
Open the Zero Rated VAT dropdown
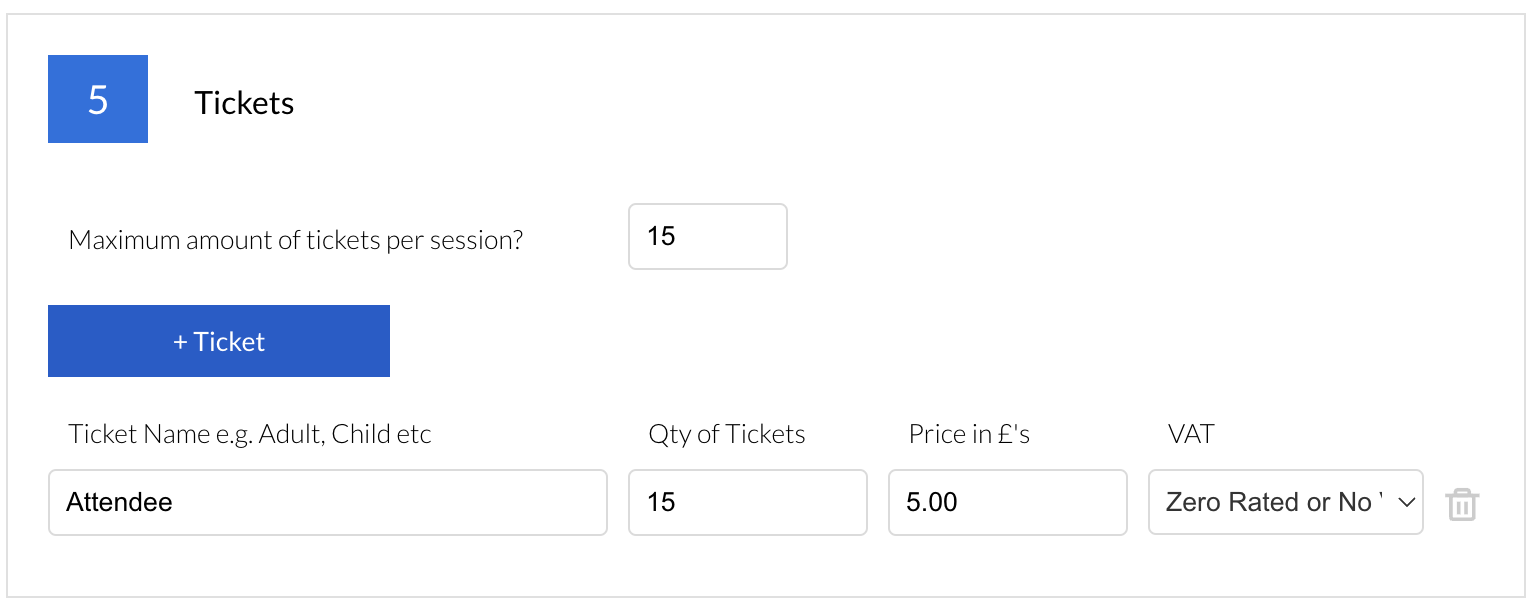tap(1285, 502)
